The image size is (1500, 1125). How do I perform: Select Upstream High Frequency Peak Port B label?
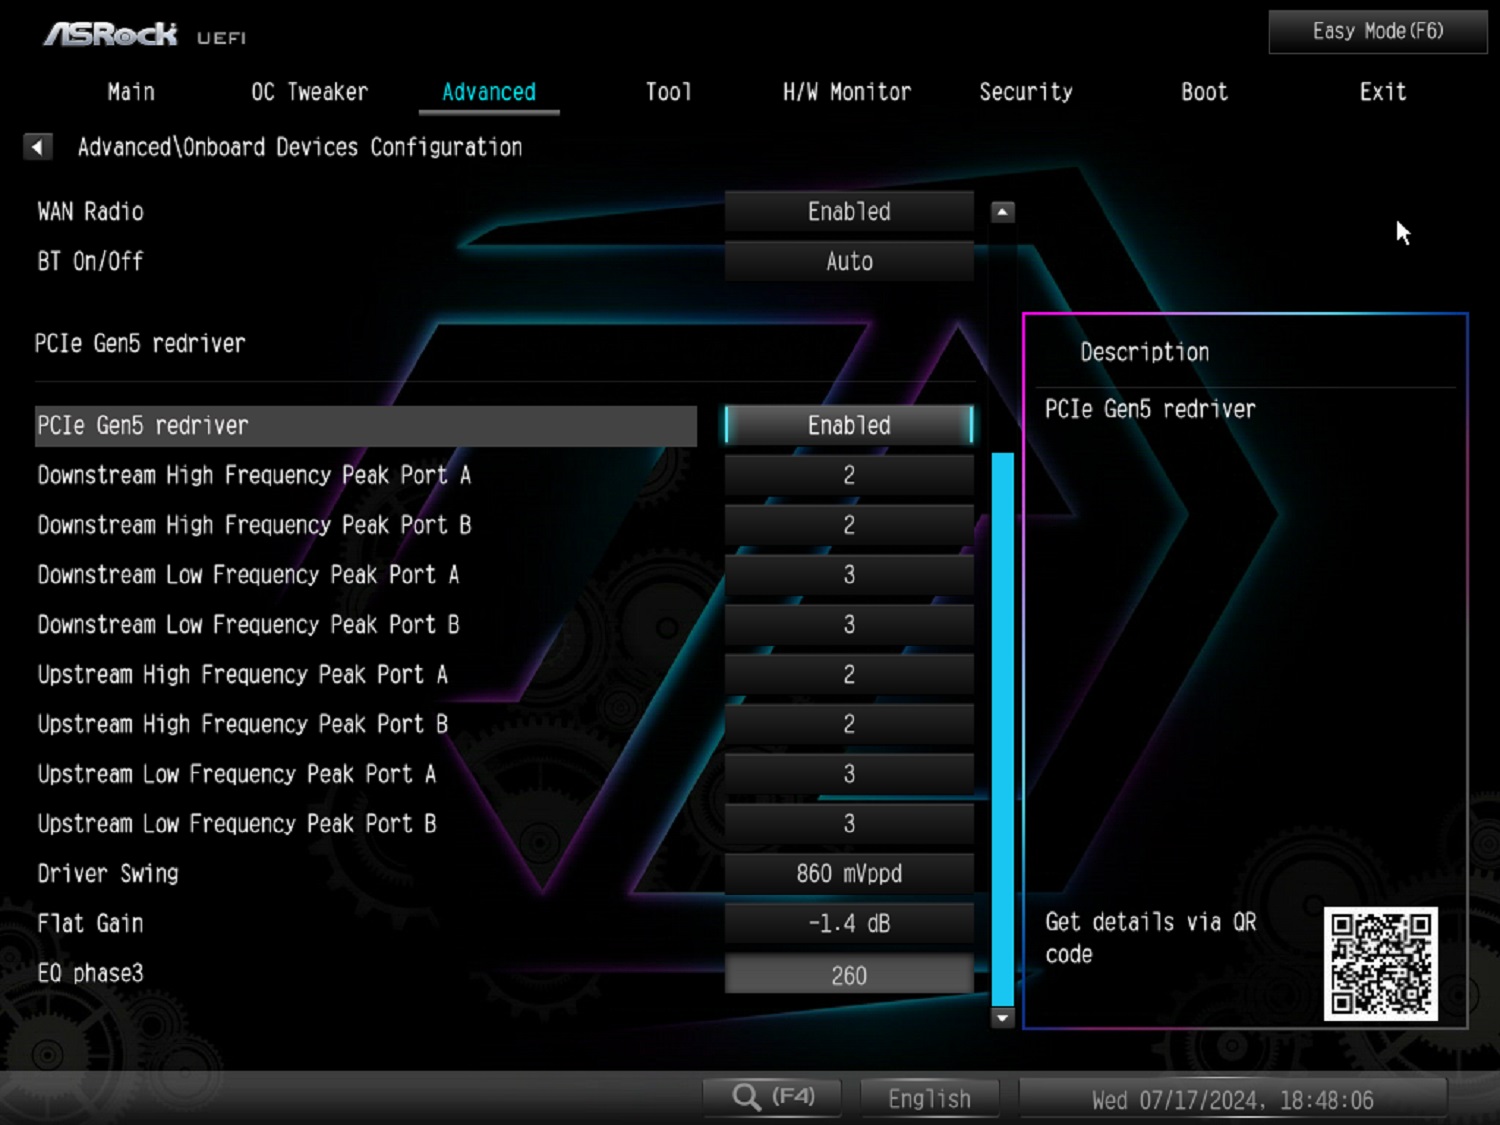tap(243, 724)
